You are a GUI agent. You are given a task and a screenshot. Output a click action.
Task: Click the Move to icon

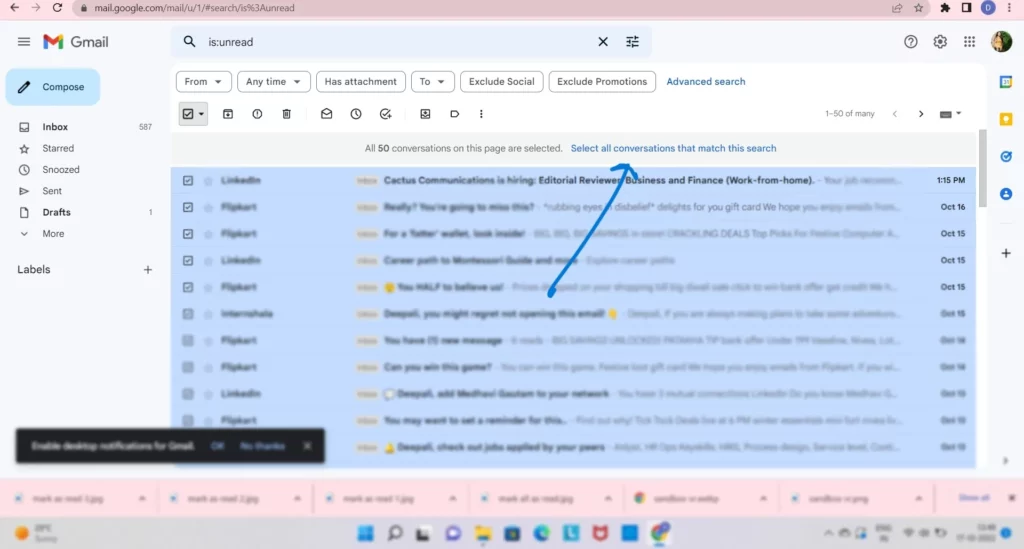click(425, 114)
